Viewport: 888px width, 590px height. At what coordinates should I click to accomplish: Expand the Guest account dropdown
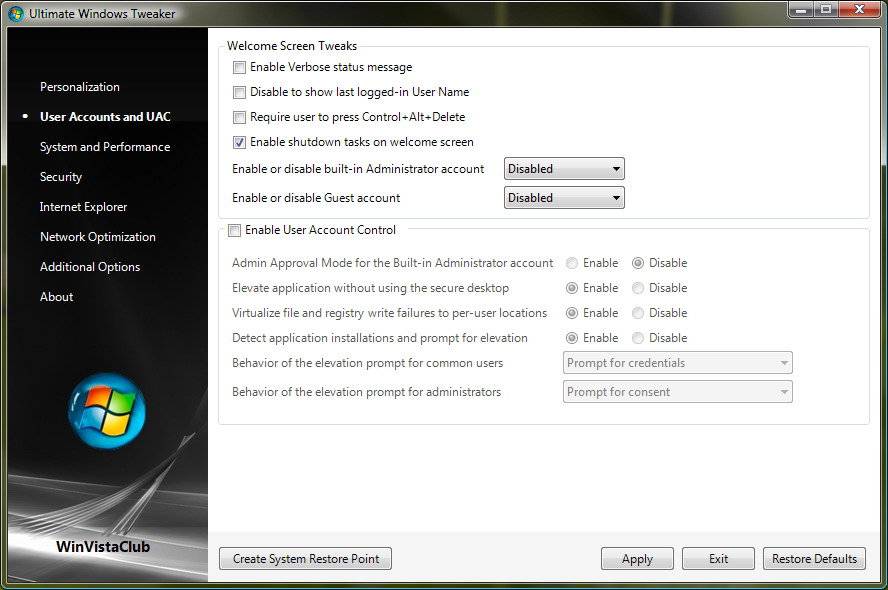click(564, 198)
